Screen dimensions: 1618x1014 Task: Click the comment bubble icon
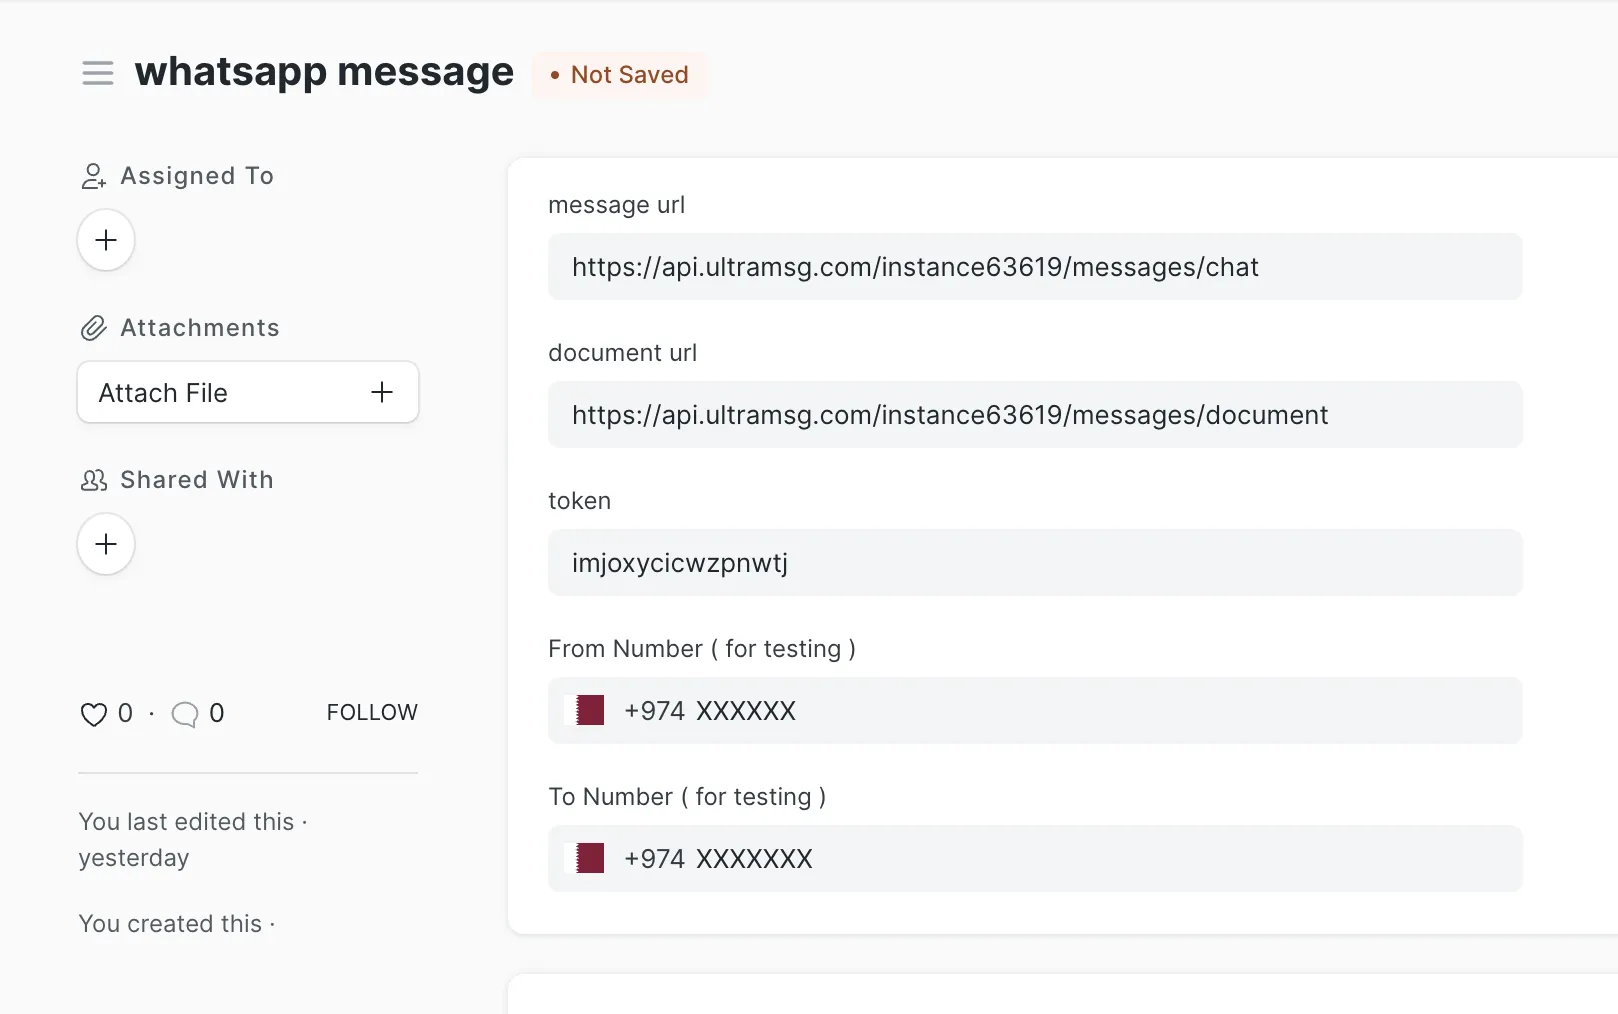(185, 714)
